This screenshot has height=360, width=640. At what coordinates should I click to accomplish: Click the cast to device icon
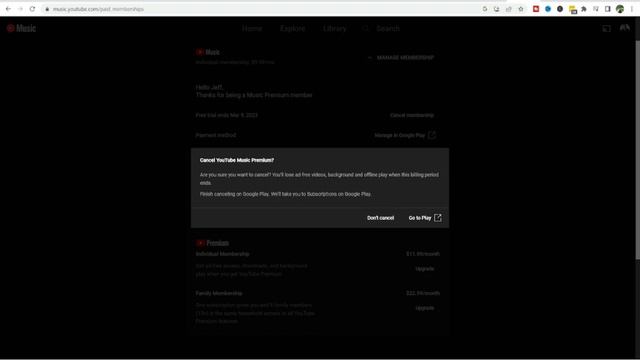click(x=607, y=29)
